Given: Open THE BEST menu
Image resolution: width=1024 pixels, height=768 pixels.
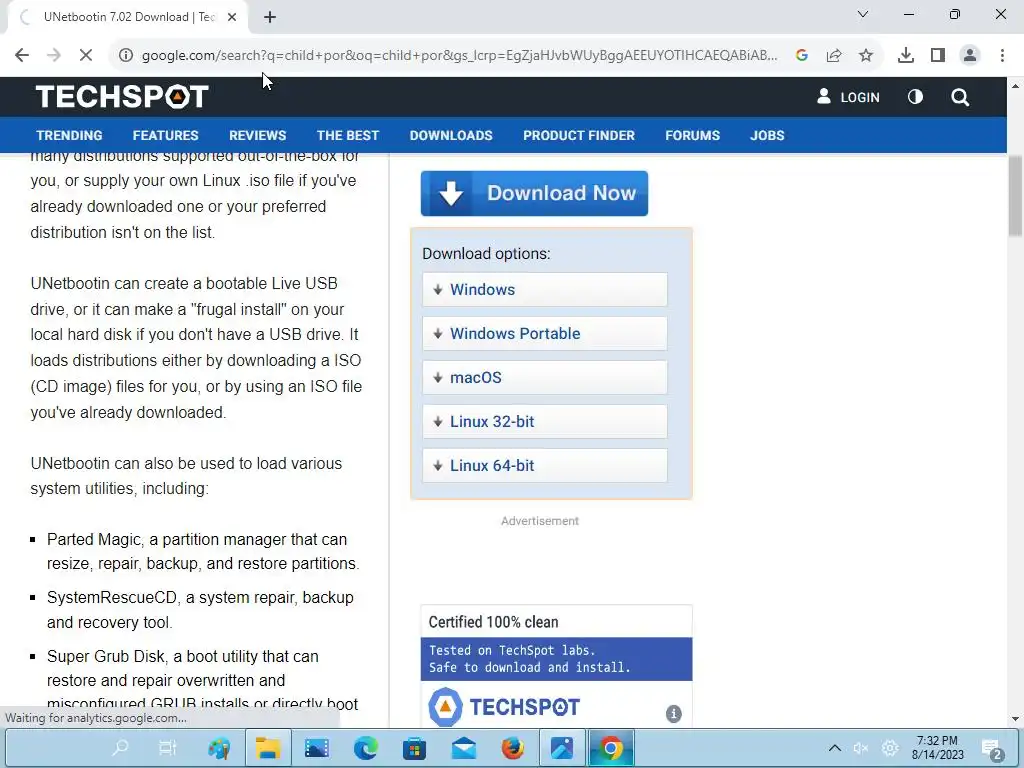Looking at the screenshot, I should tap(348, 135).
